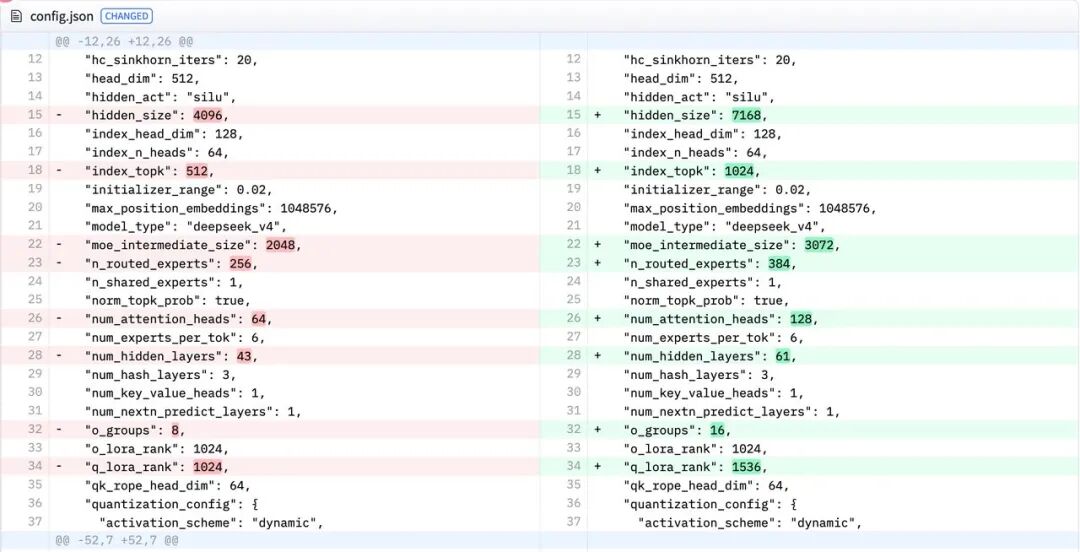
Task: Select removed line "hidden_size": 4096
Action: coord(270,115)
